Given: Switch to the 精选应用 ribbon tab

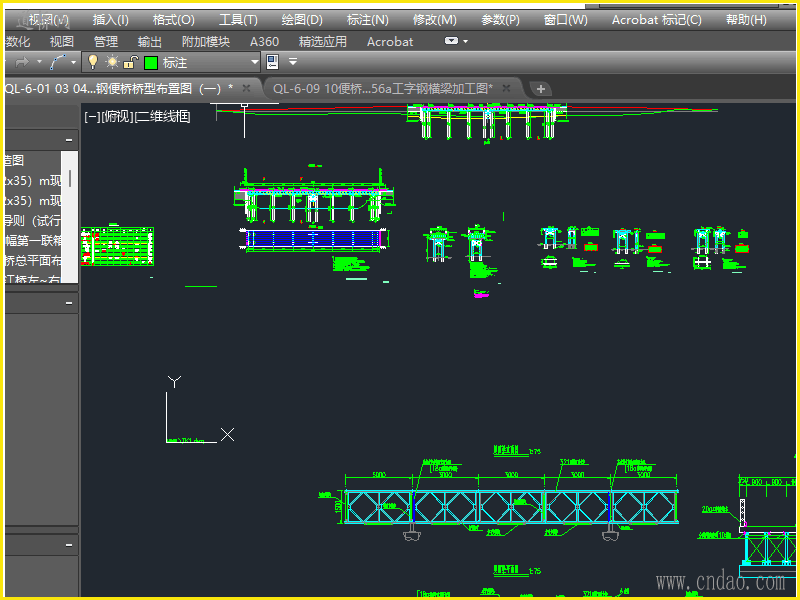Looking at the screenshot, I should 322,41.
